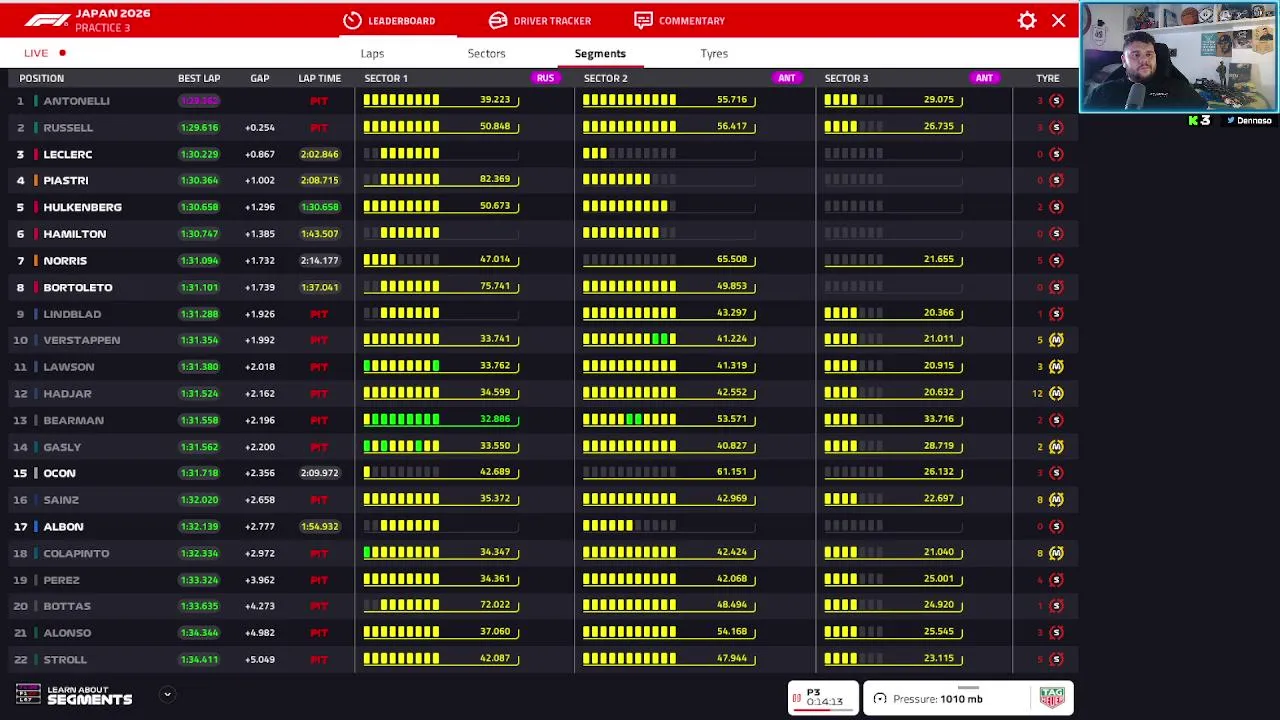Select the OCON driver name
The height and width of the screenshot is (720, 1280).
(x=59, y=473)
